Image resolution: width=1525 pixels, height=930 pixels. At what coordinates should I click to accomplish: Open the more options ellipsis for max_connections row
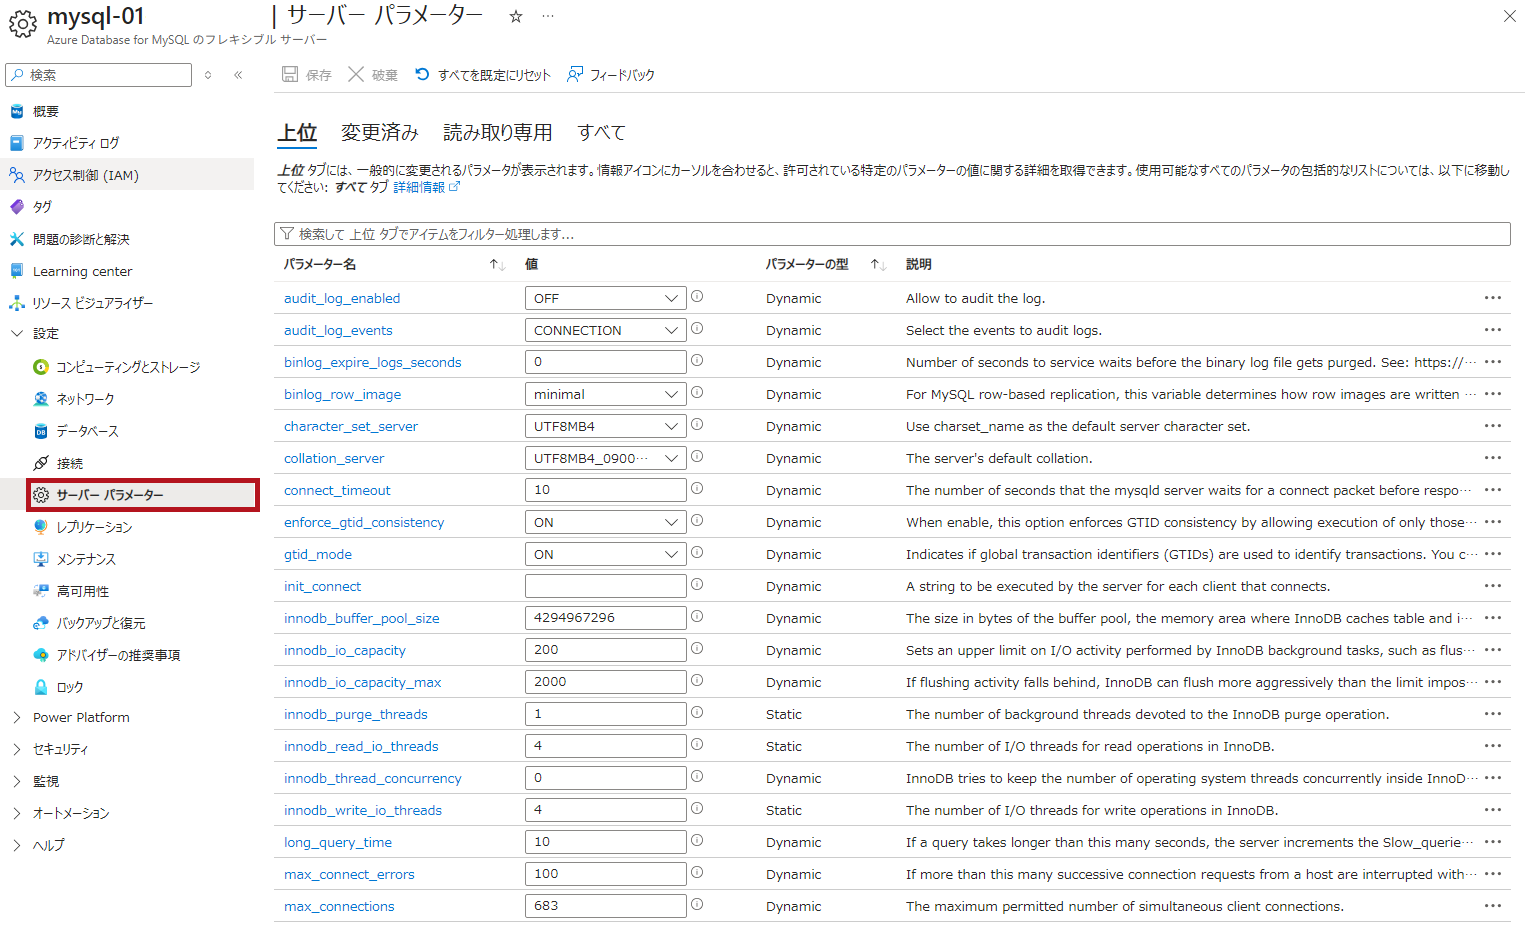(1492, 906)
